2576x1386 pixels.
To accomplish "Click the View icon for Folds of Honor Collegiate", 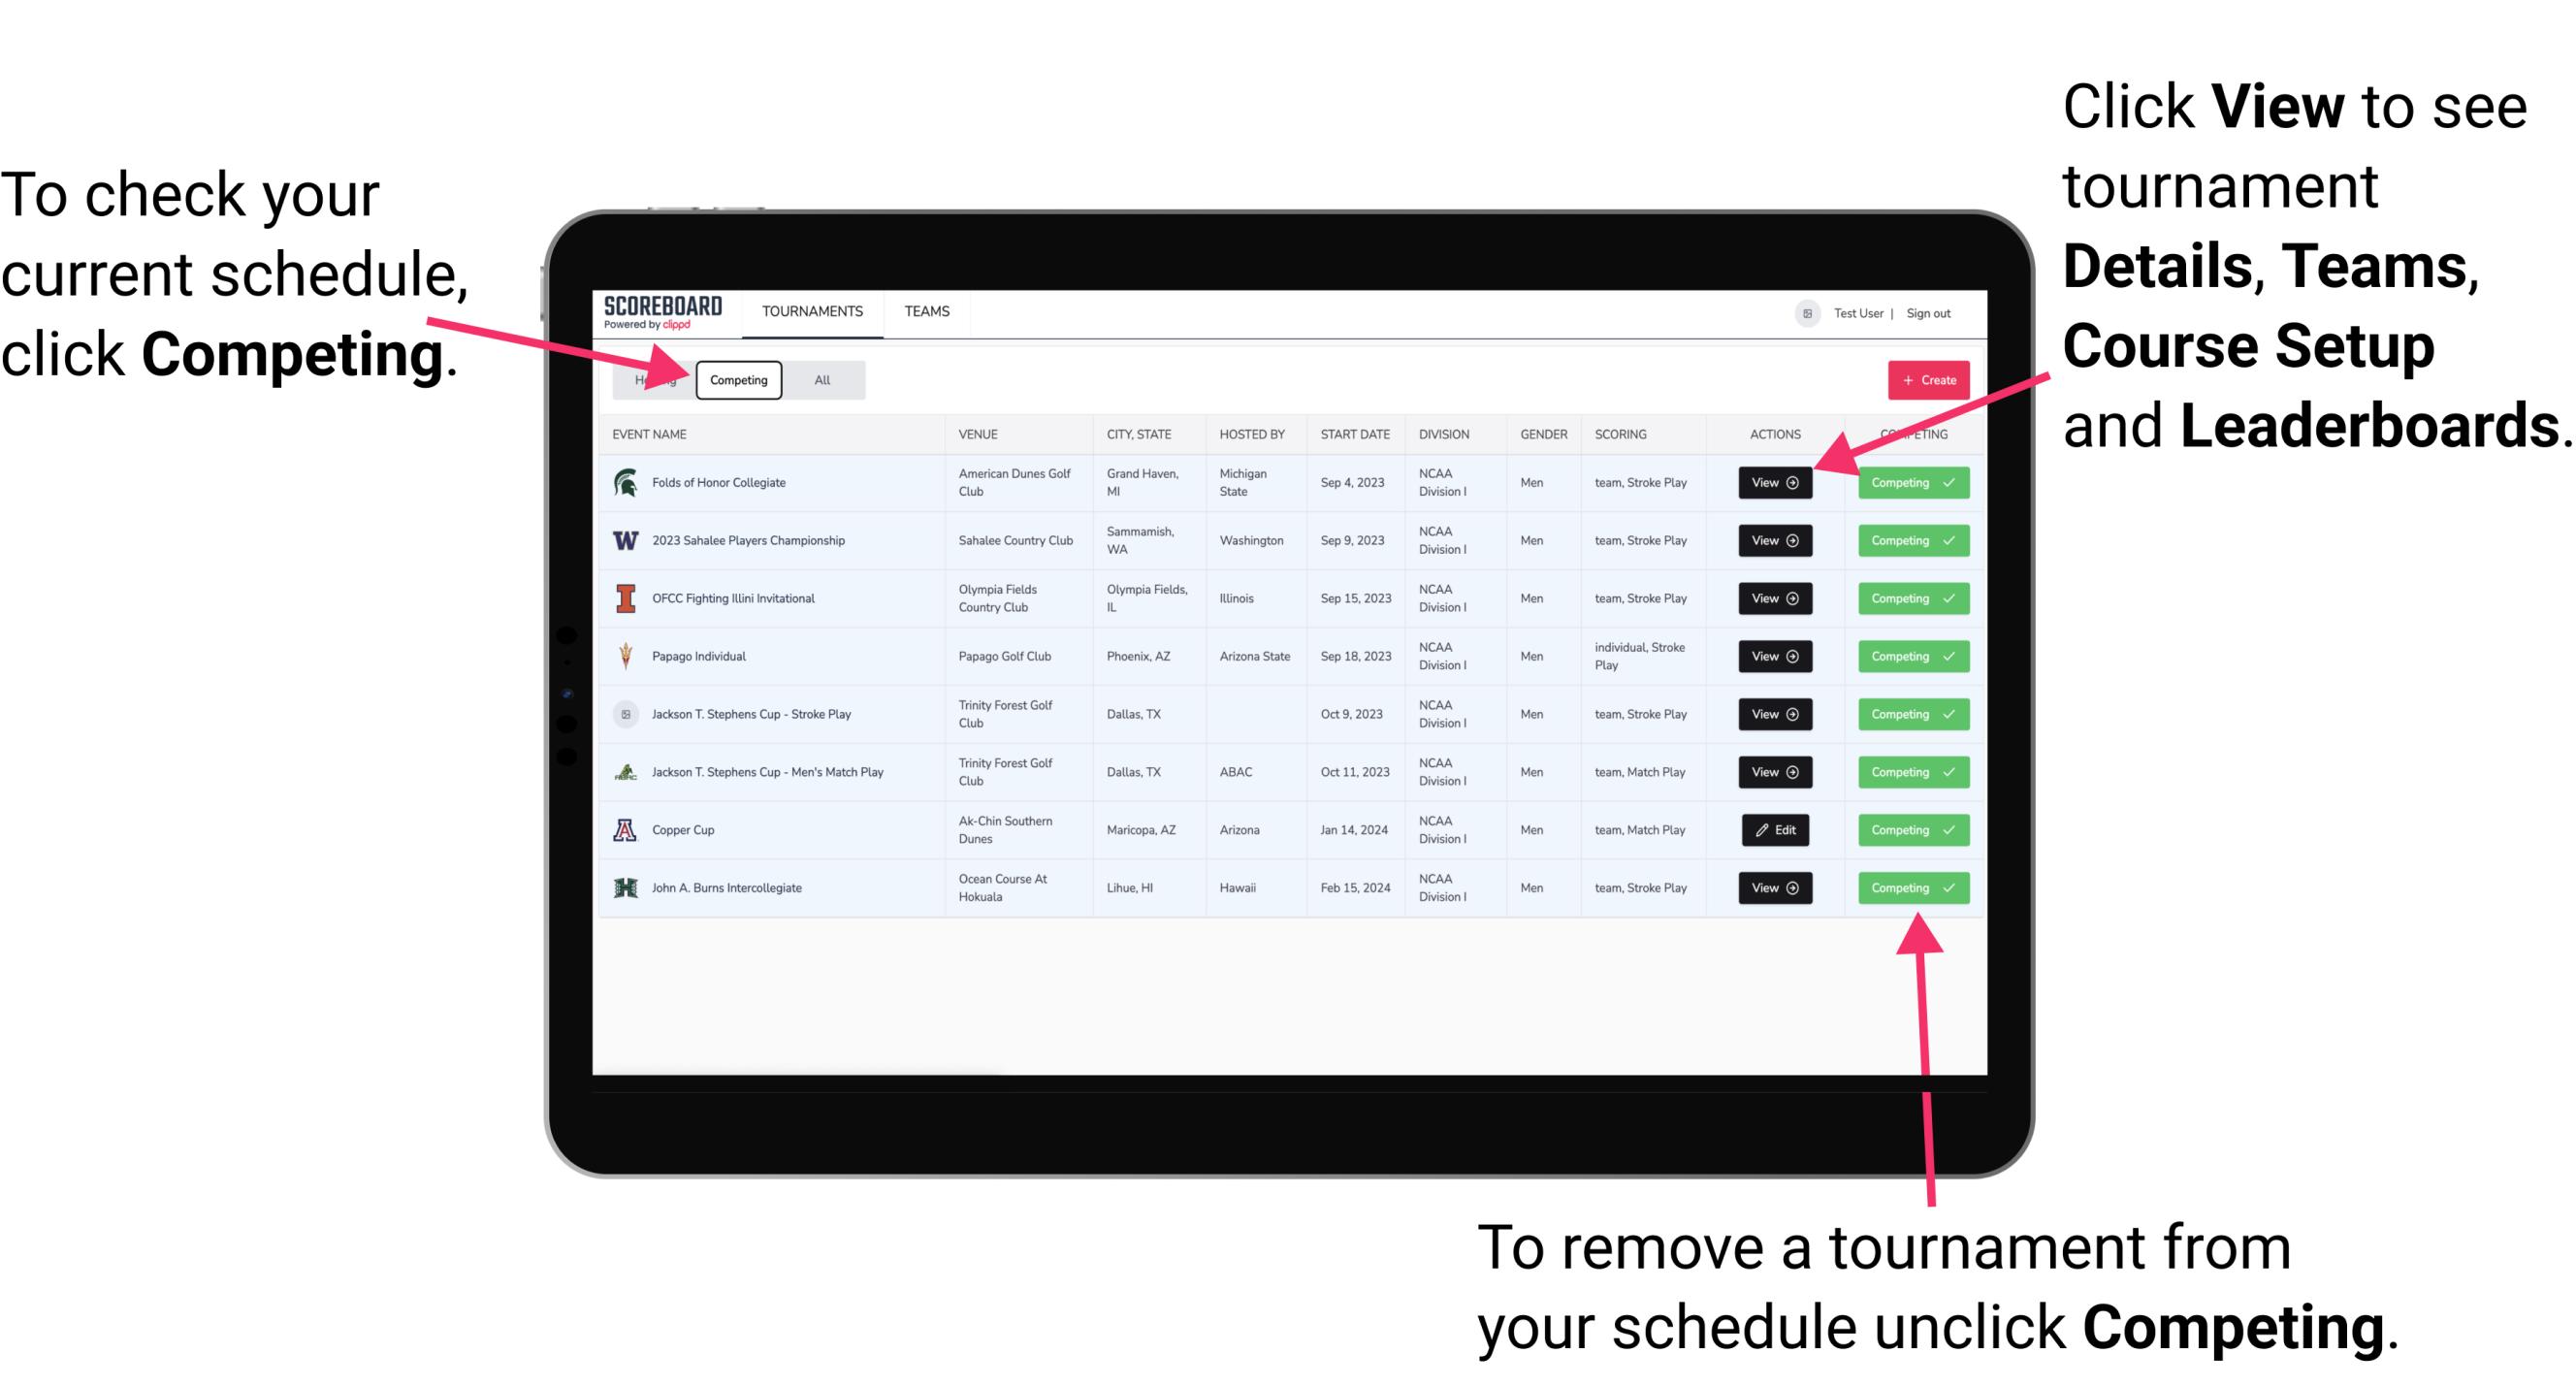I will click(x=1774, y=483).
